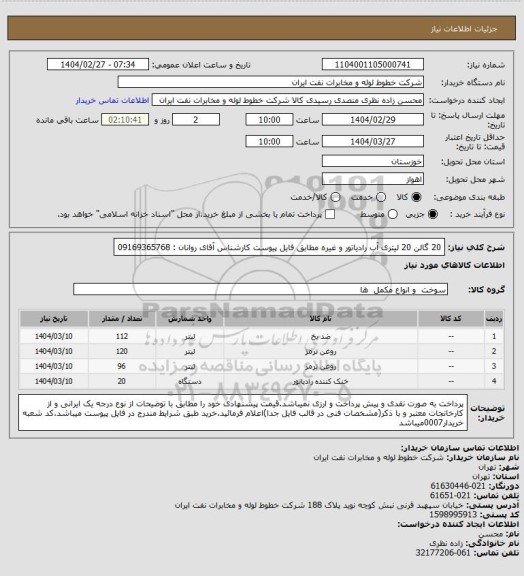Viewport: 524px width, 576px height.
Task: Select the جزیی purchase type radio
Action: pyautogui.click(x=433, y=214)
